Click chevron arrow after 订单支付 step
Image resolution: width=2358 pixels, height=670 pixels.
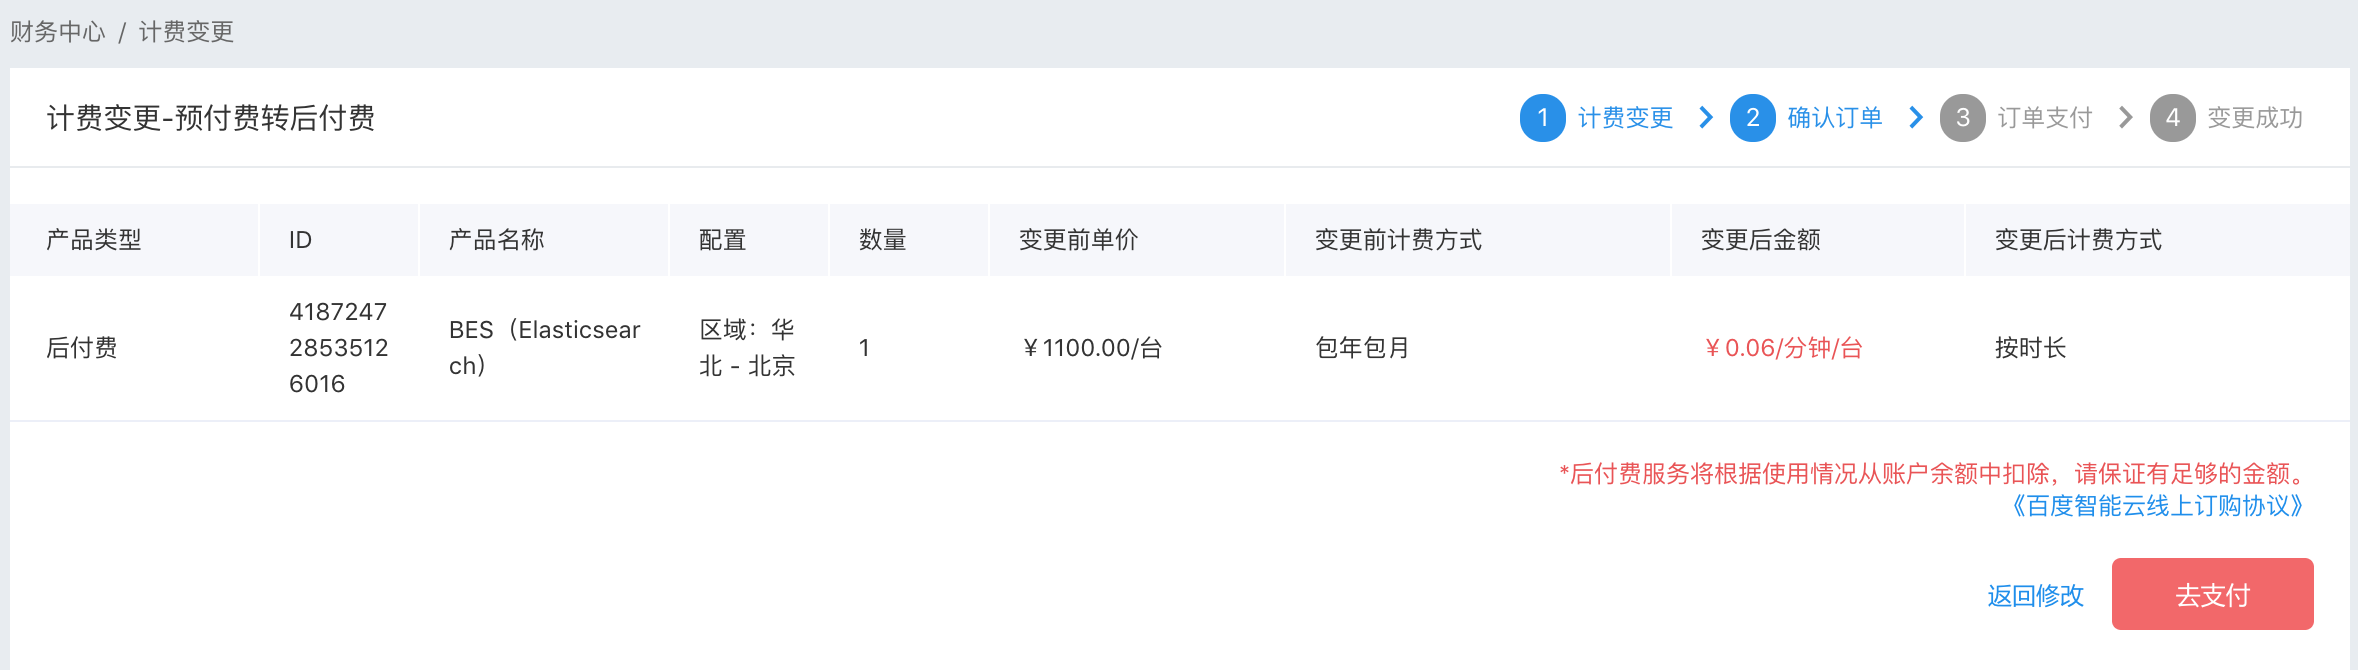pyautogui.click(x=2126, y=118)
